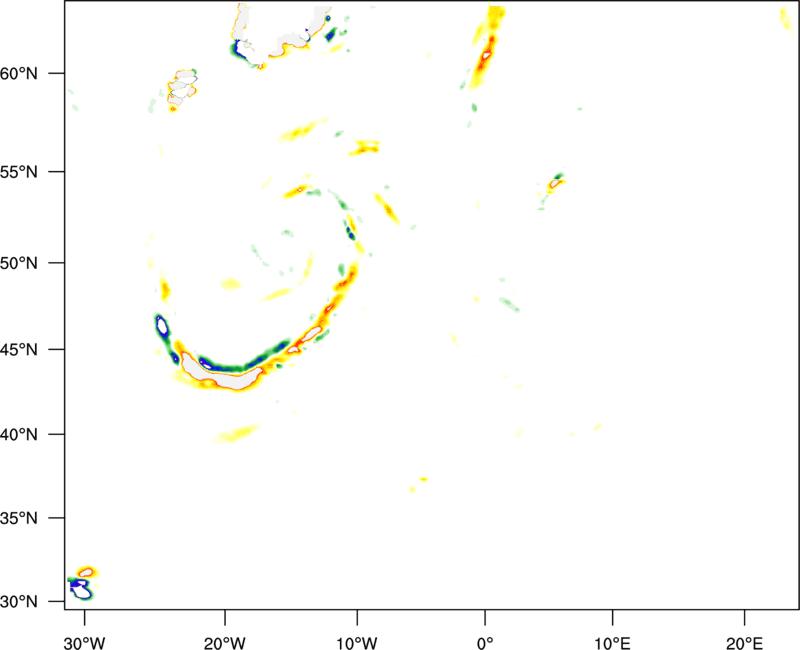Click the 10°W longitude label
Image resolution: width=800 pixels, height=650 pixels.
357,643
